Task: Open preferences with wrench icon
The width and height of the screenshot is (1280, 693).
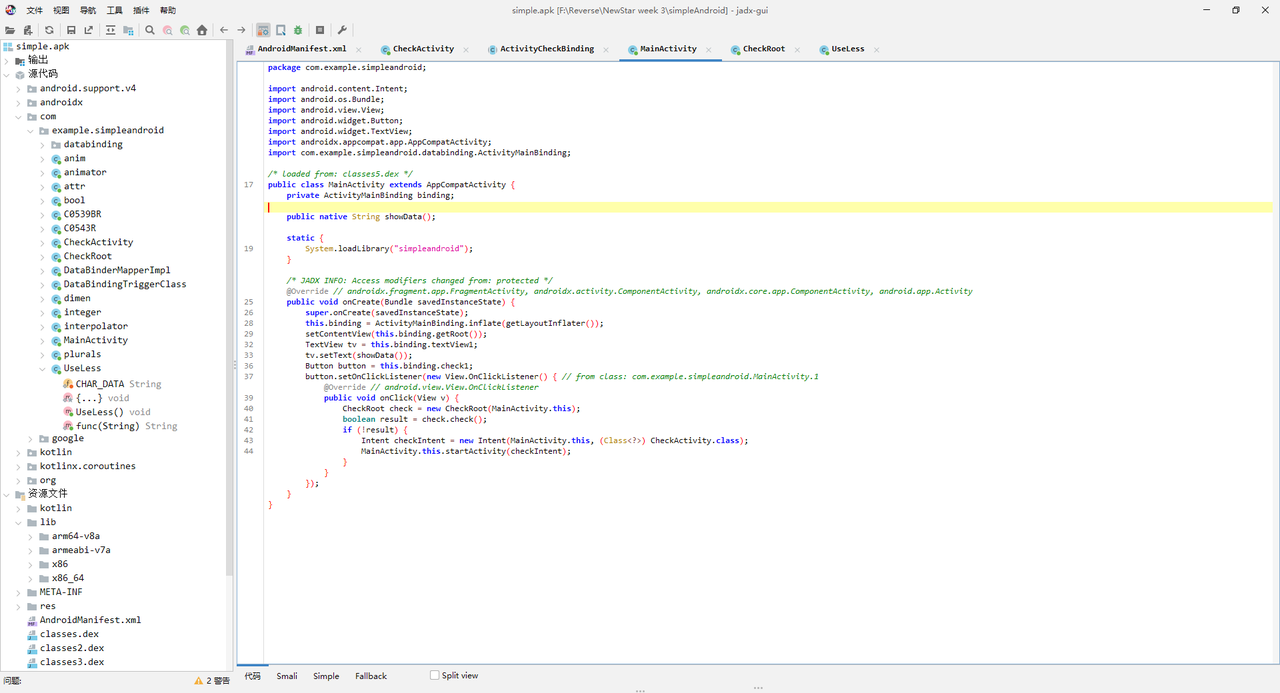Action: point(342,30)
